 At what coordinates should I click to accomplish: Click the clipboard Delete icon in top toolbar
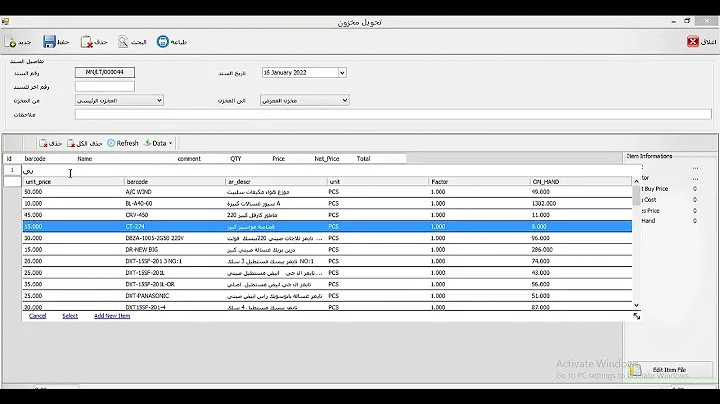pos(86,42)
